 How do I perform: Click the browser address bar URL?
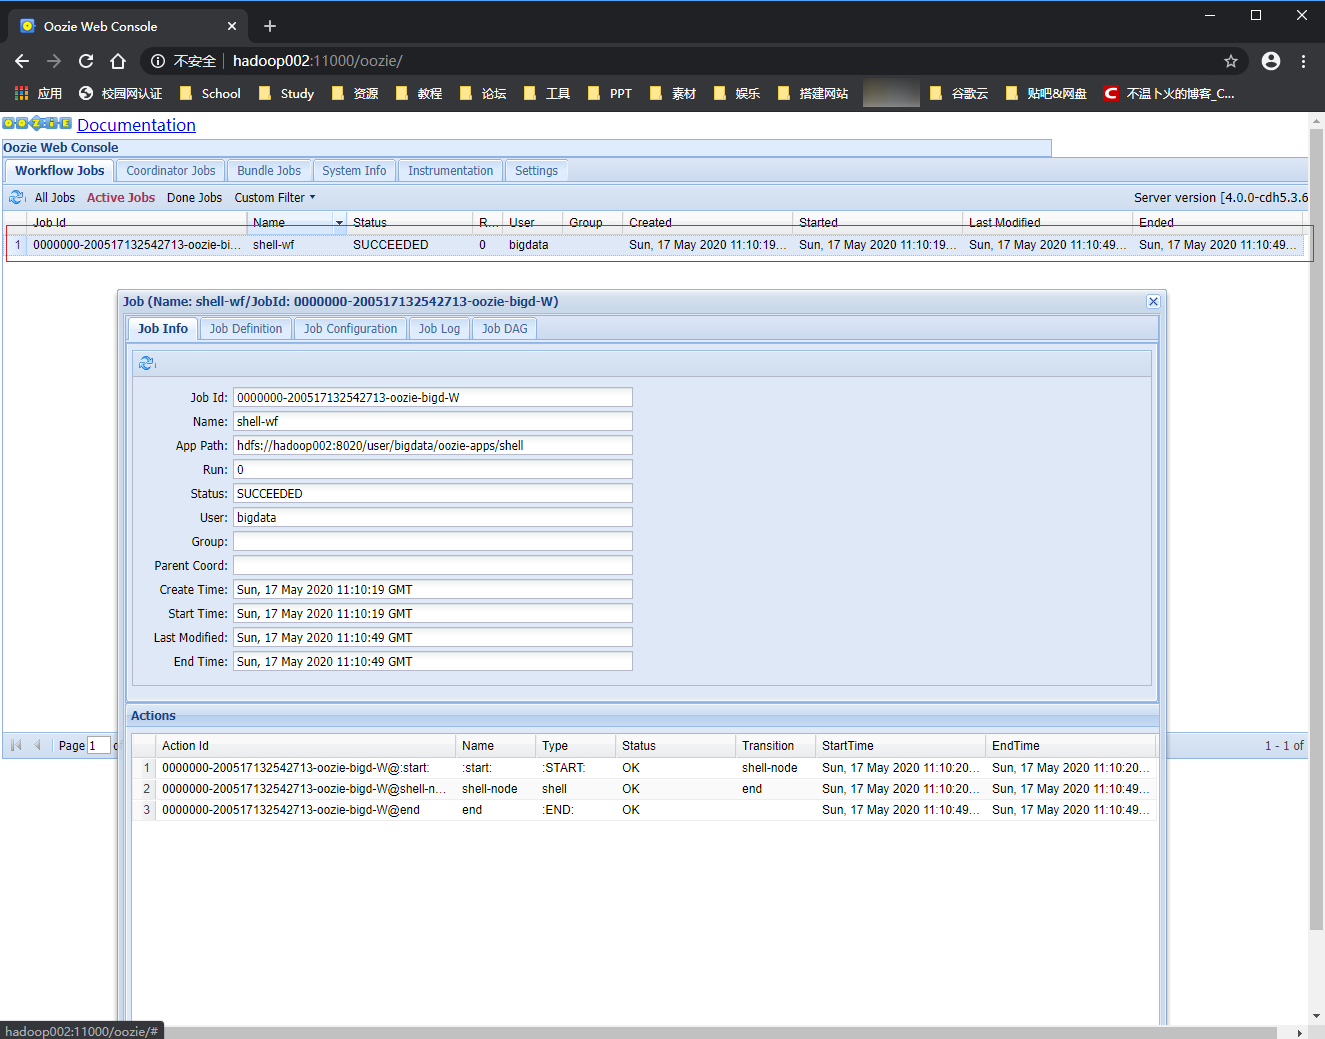coord(317,61)
